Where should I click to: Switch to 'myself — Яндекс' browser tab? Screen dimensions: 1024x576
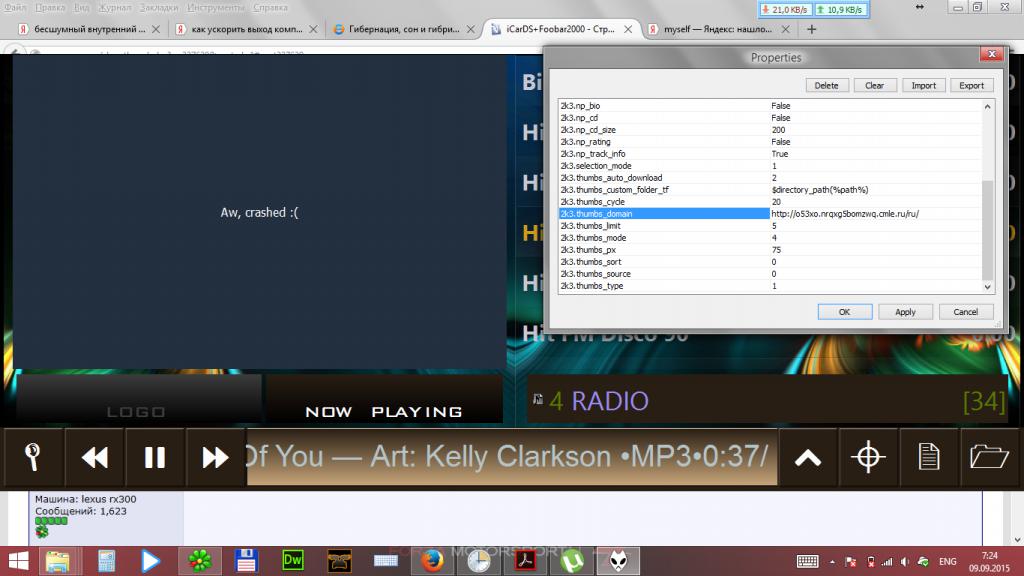(718, 29)
